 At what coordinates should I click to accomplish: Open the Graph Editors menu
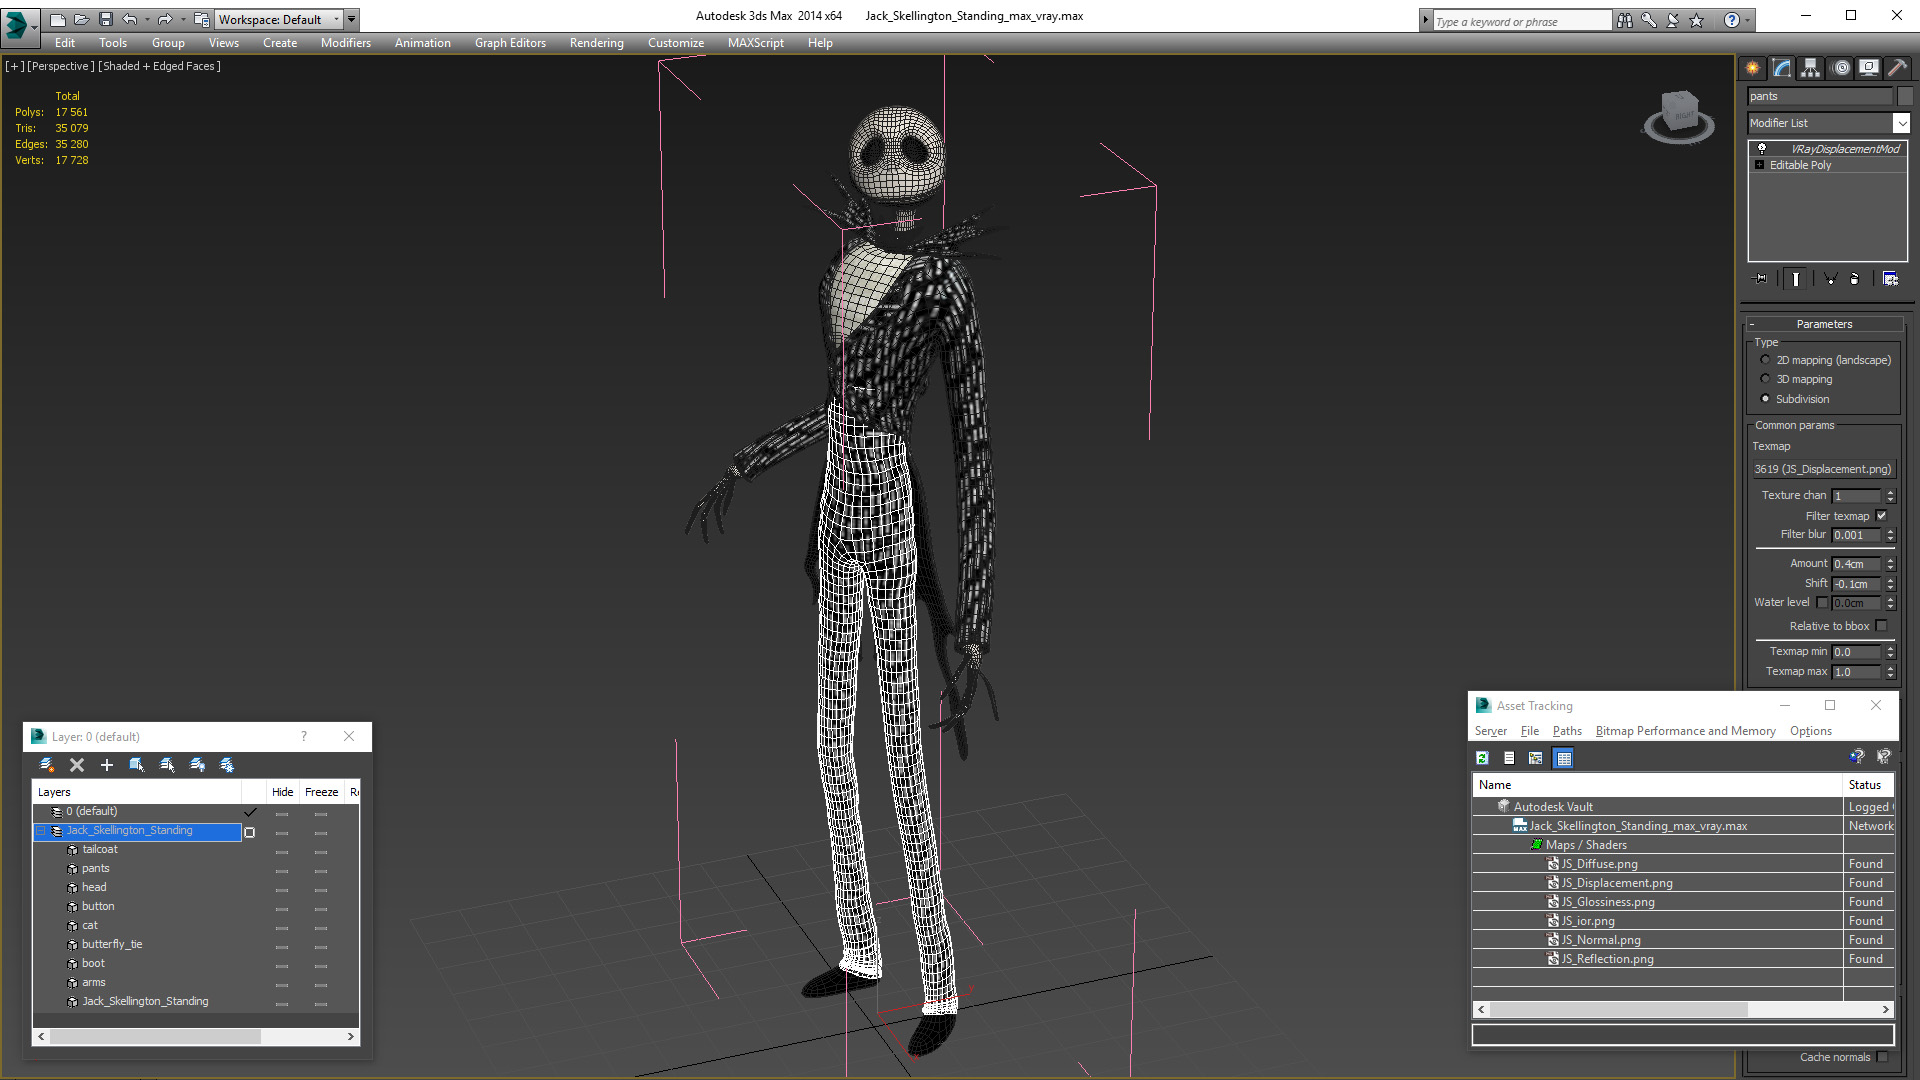tap(510, 43)
